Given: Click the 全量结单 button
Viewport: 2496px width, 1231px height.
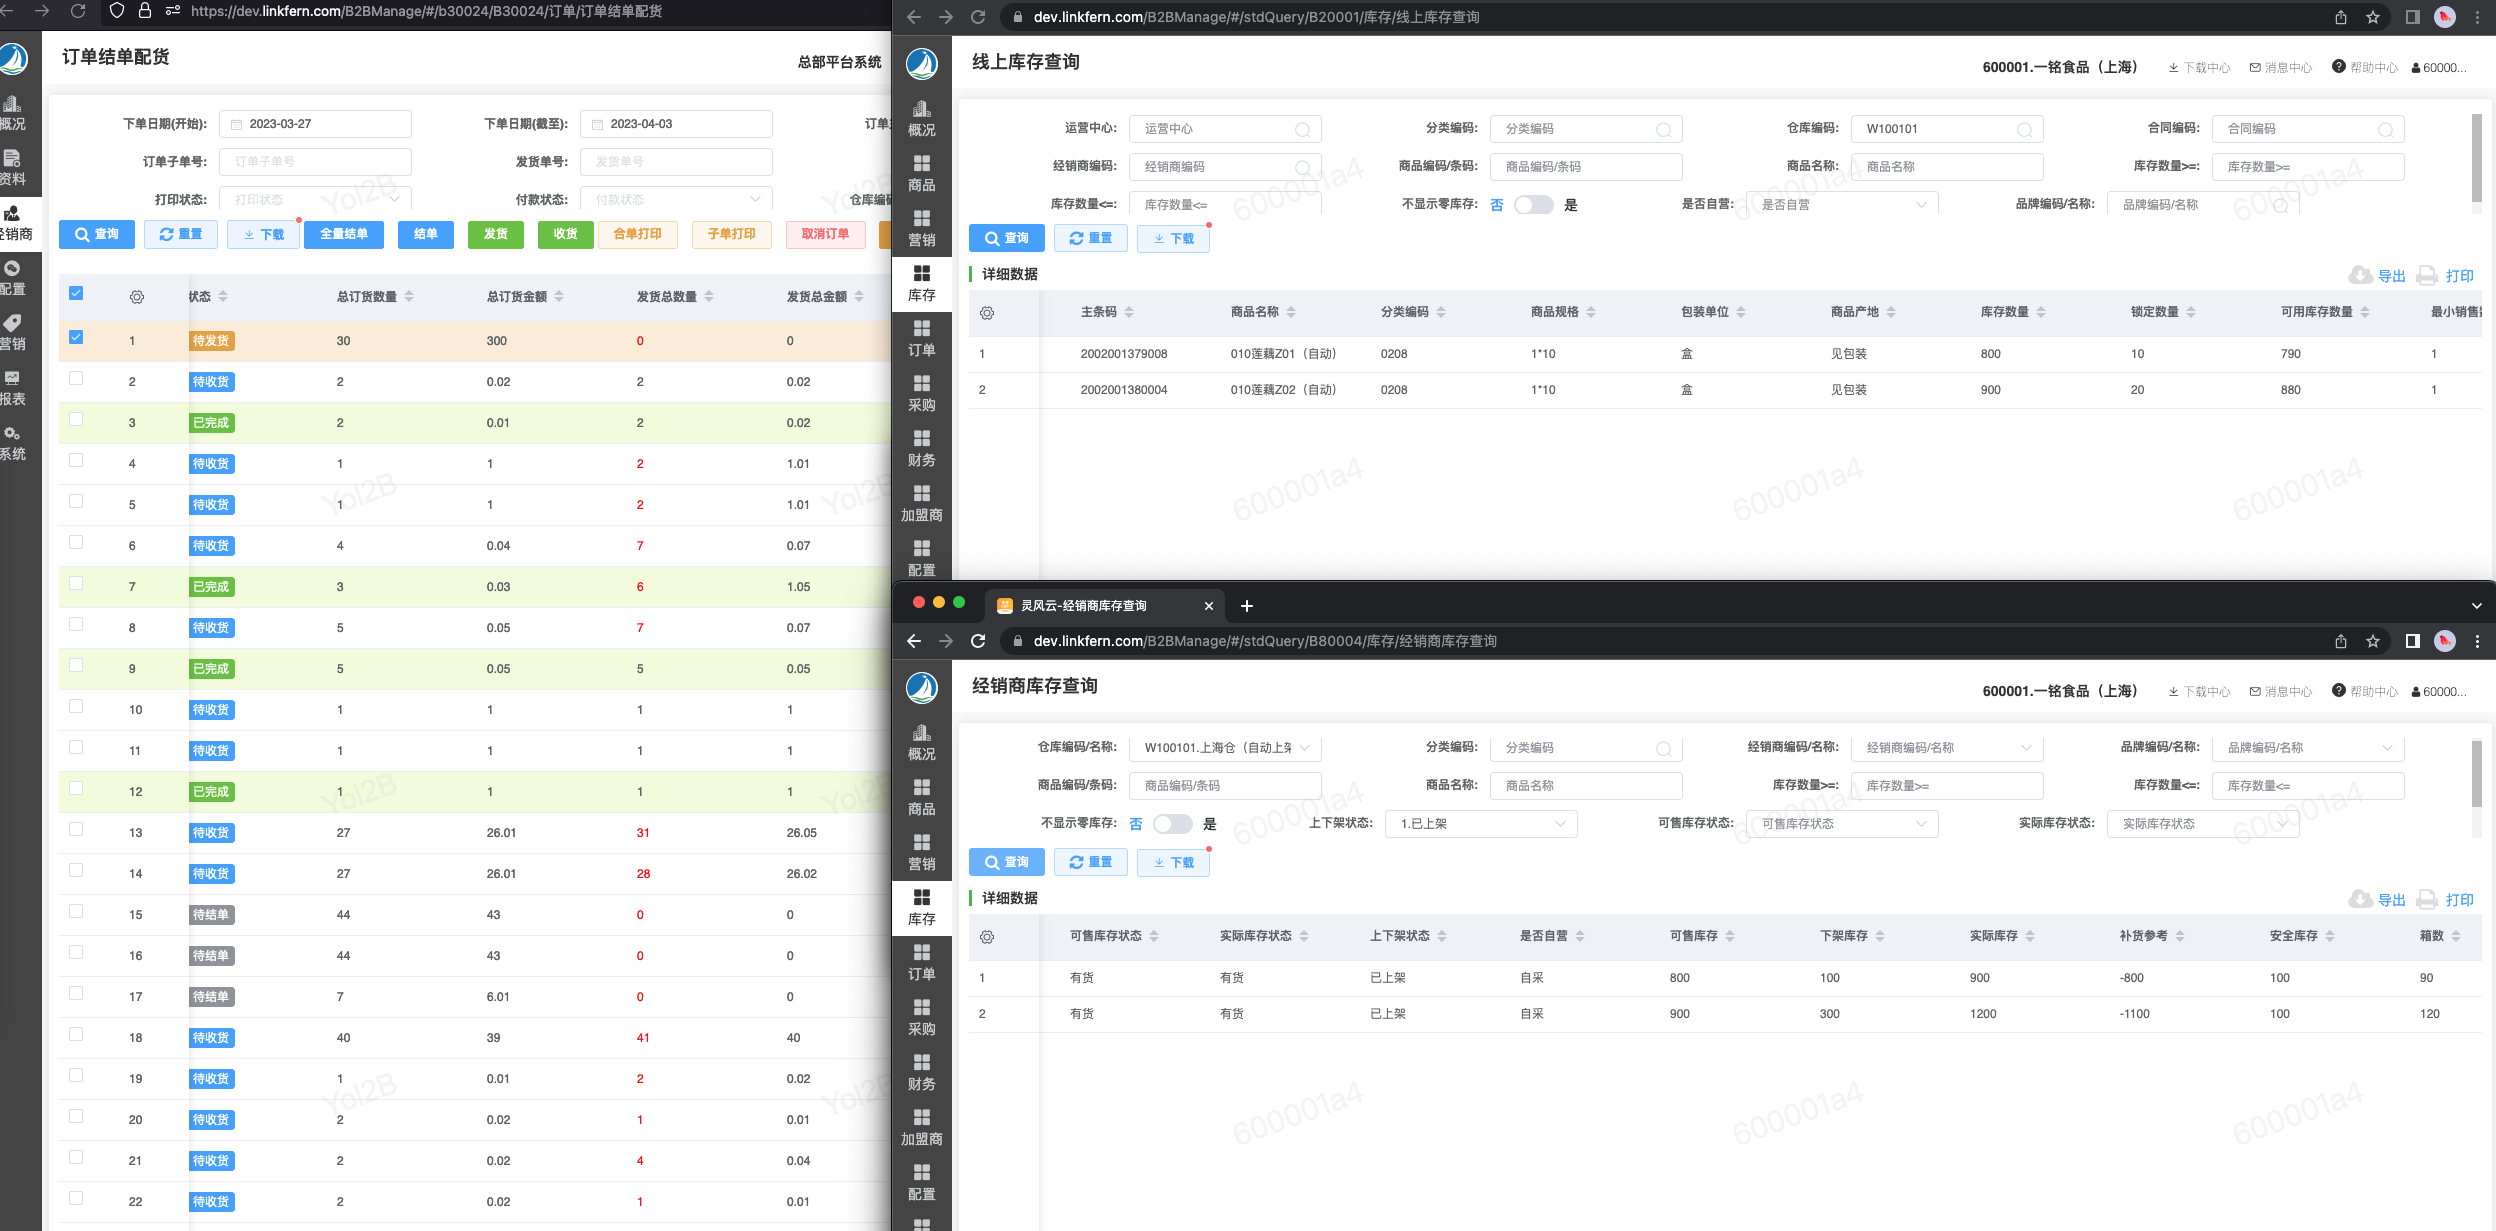Looking at the screenshot, I should tap(344, 234).
